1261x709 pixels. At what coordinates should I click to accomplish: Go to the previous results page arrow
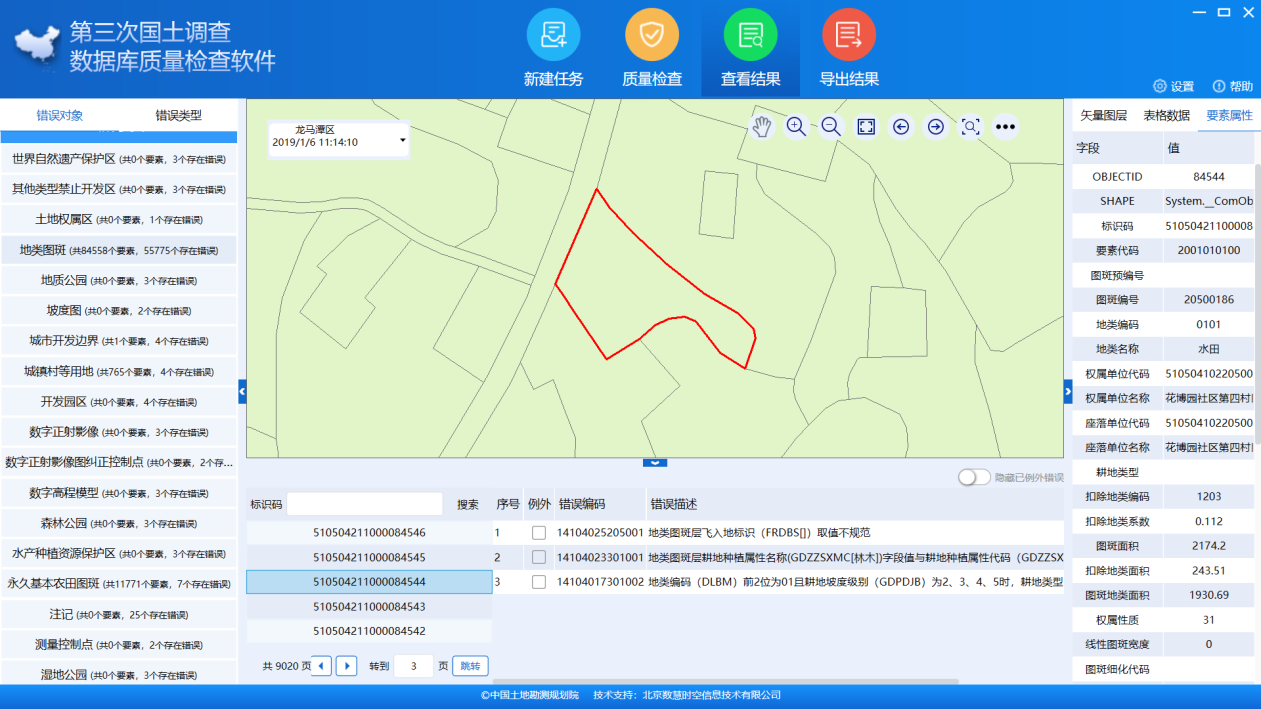click(321, 666)
